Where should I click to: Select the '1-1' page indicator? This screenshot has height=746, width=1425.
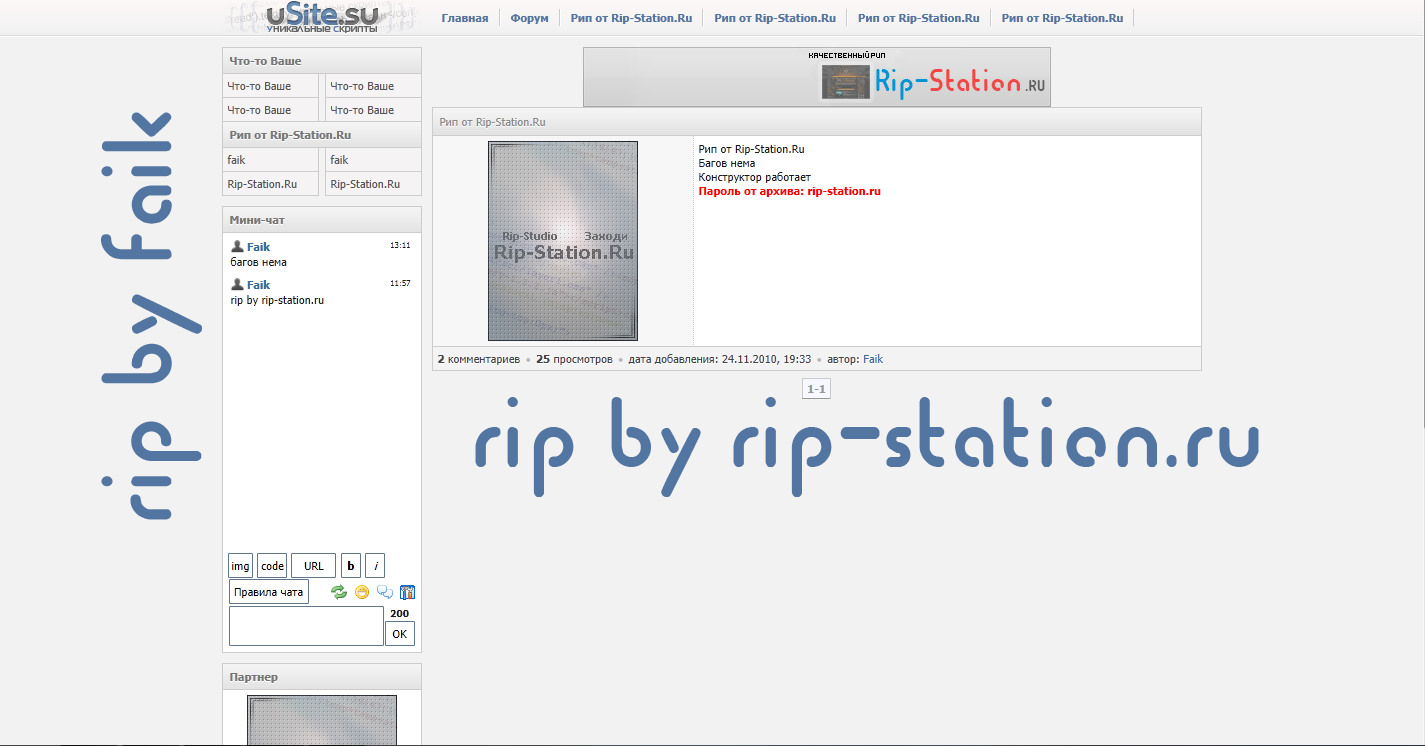[x=816, y=389]
